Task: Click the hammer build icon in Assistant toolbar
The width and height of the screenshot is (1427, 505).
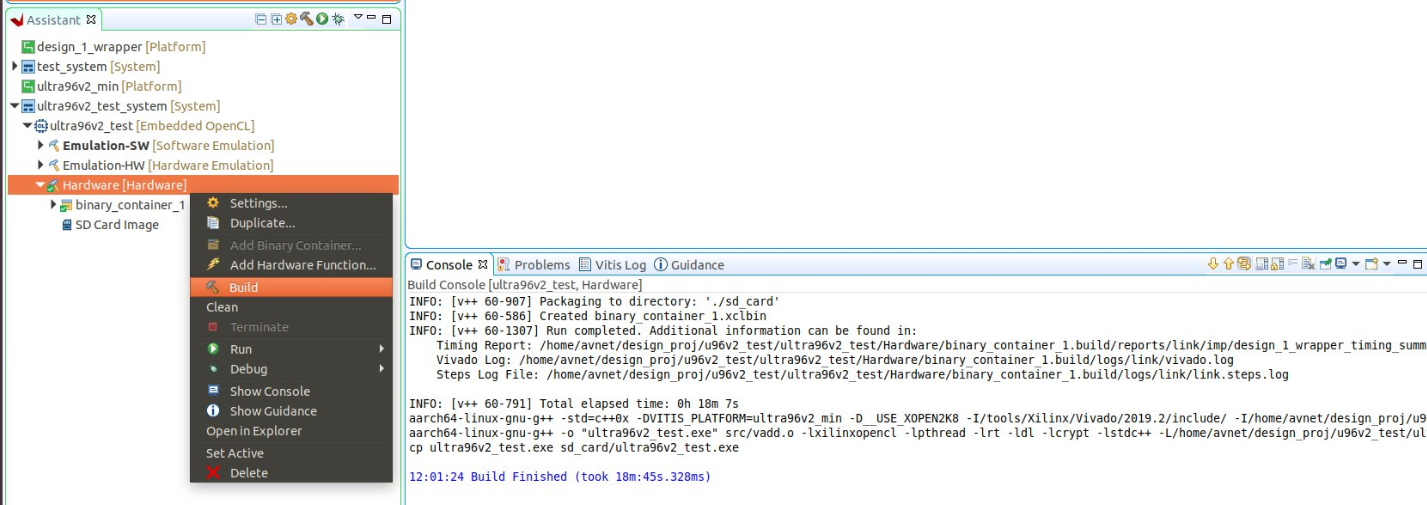Action: click(x=306, y=19)
